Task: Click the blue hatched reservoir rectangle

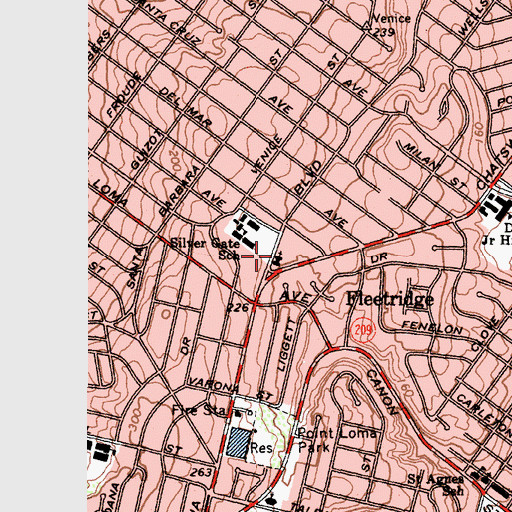Action: click(239, 442)
